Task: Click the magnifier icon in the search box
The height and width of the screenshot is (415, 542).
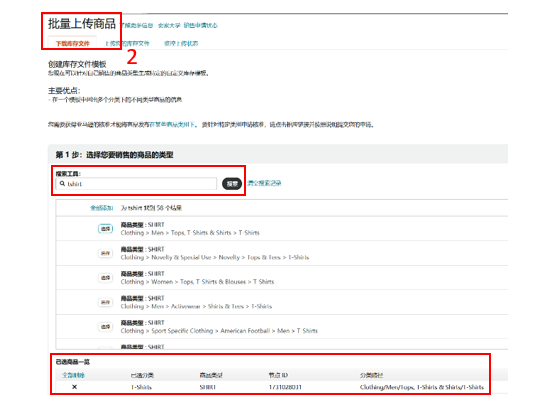Action: coord(62,183)
